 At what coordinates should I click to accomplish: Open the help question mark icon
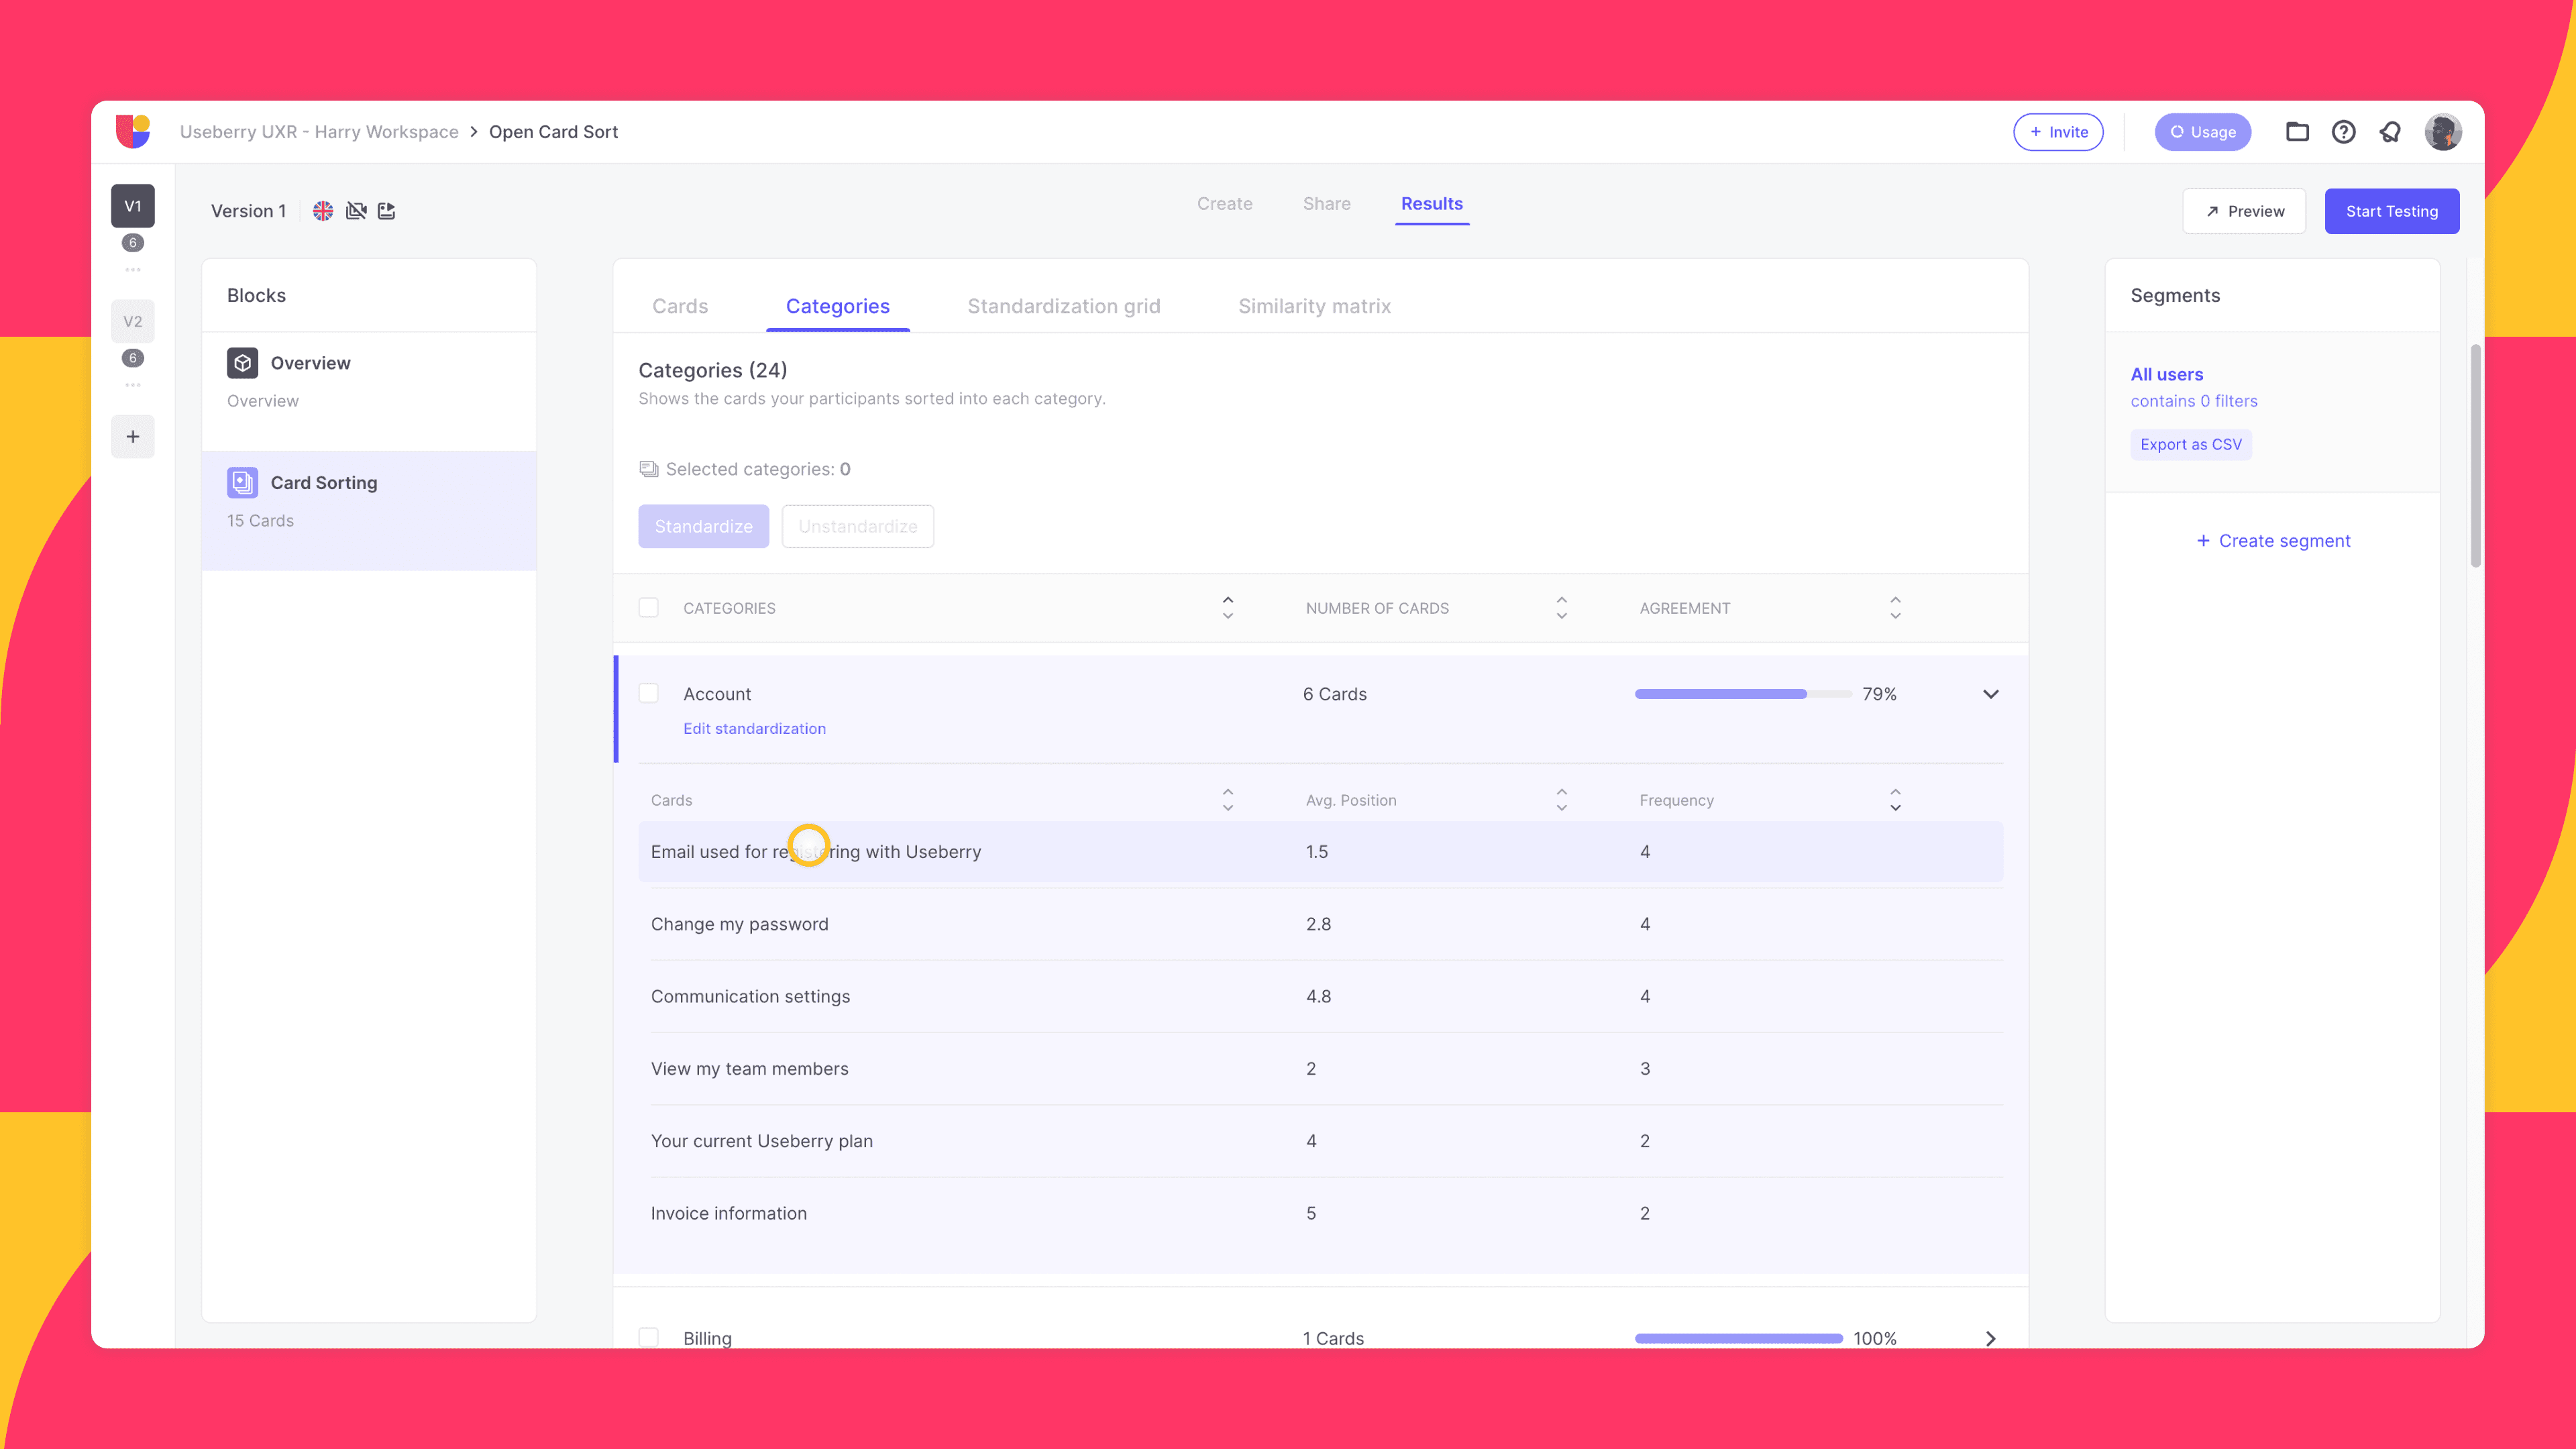[x=2343, y=131]
